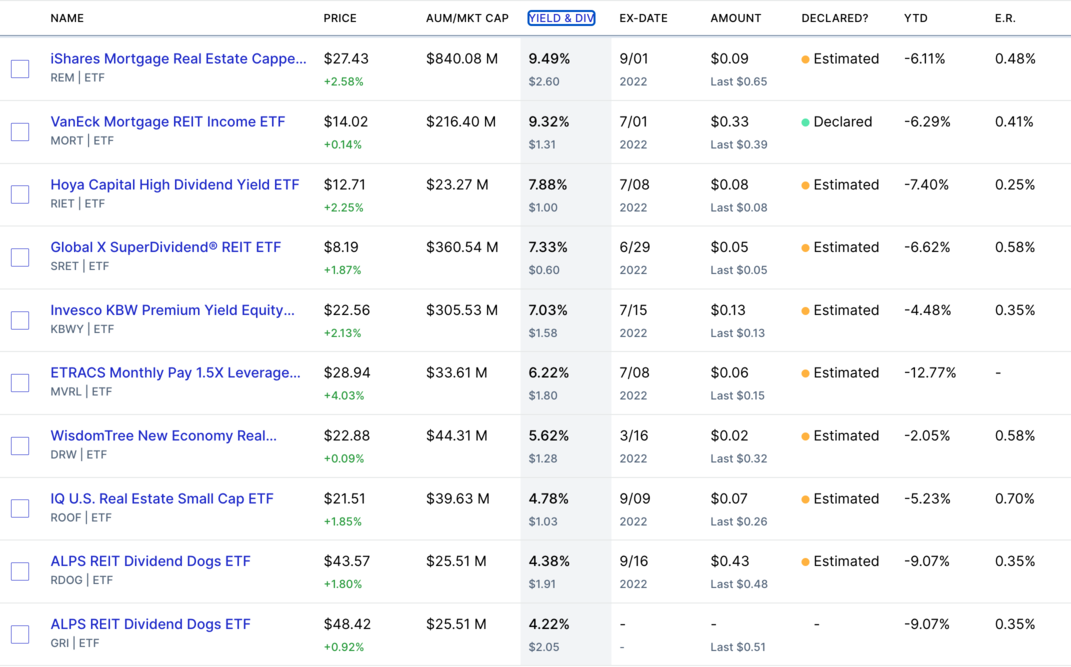Open the IQ U.S. Real Estate Small Cap ETF
The image size is (1071, 667).
click(x=162, y=498)
